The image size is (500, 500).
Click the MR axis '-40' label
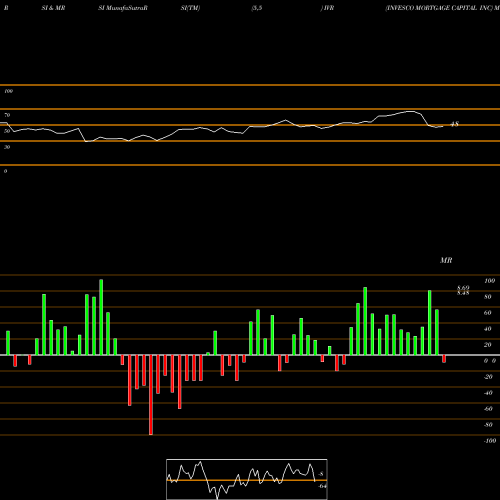[488, 393]
